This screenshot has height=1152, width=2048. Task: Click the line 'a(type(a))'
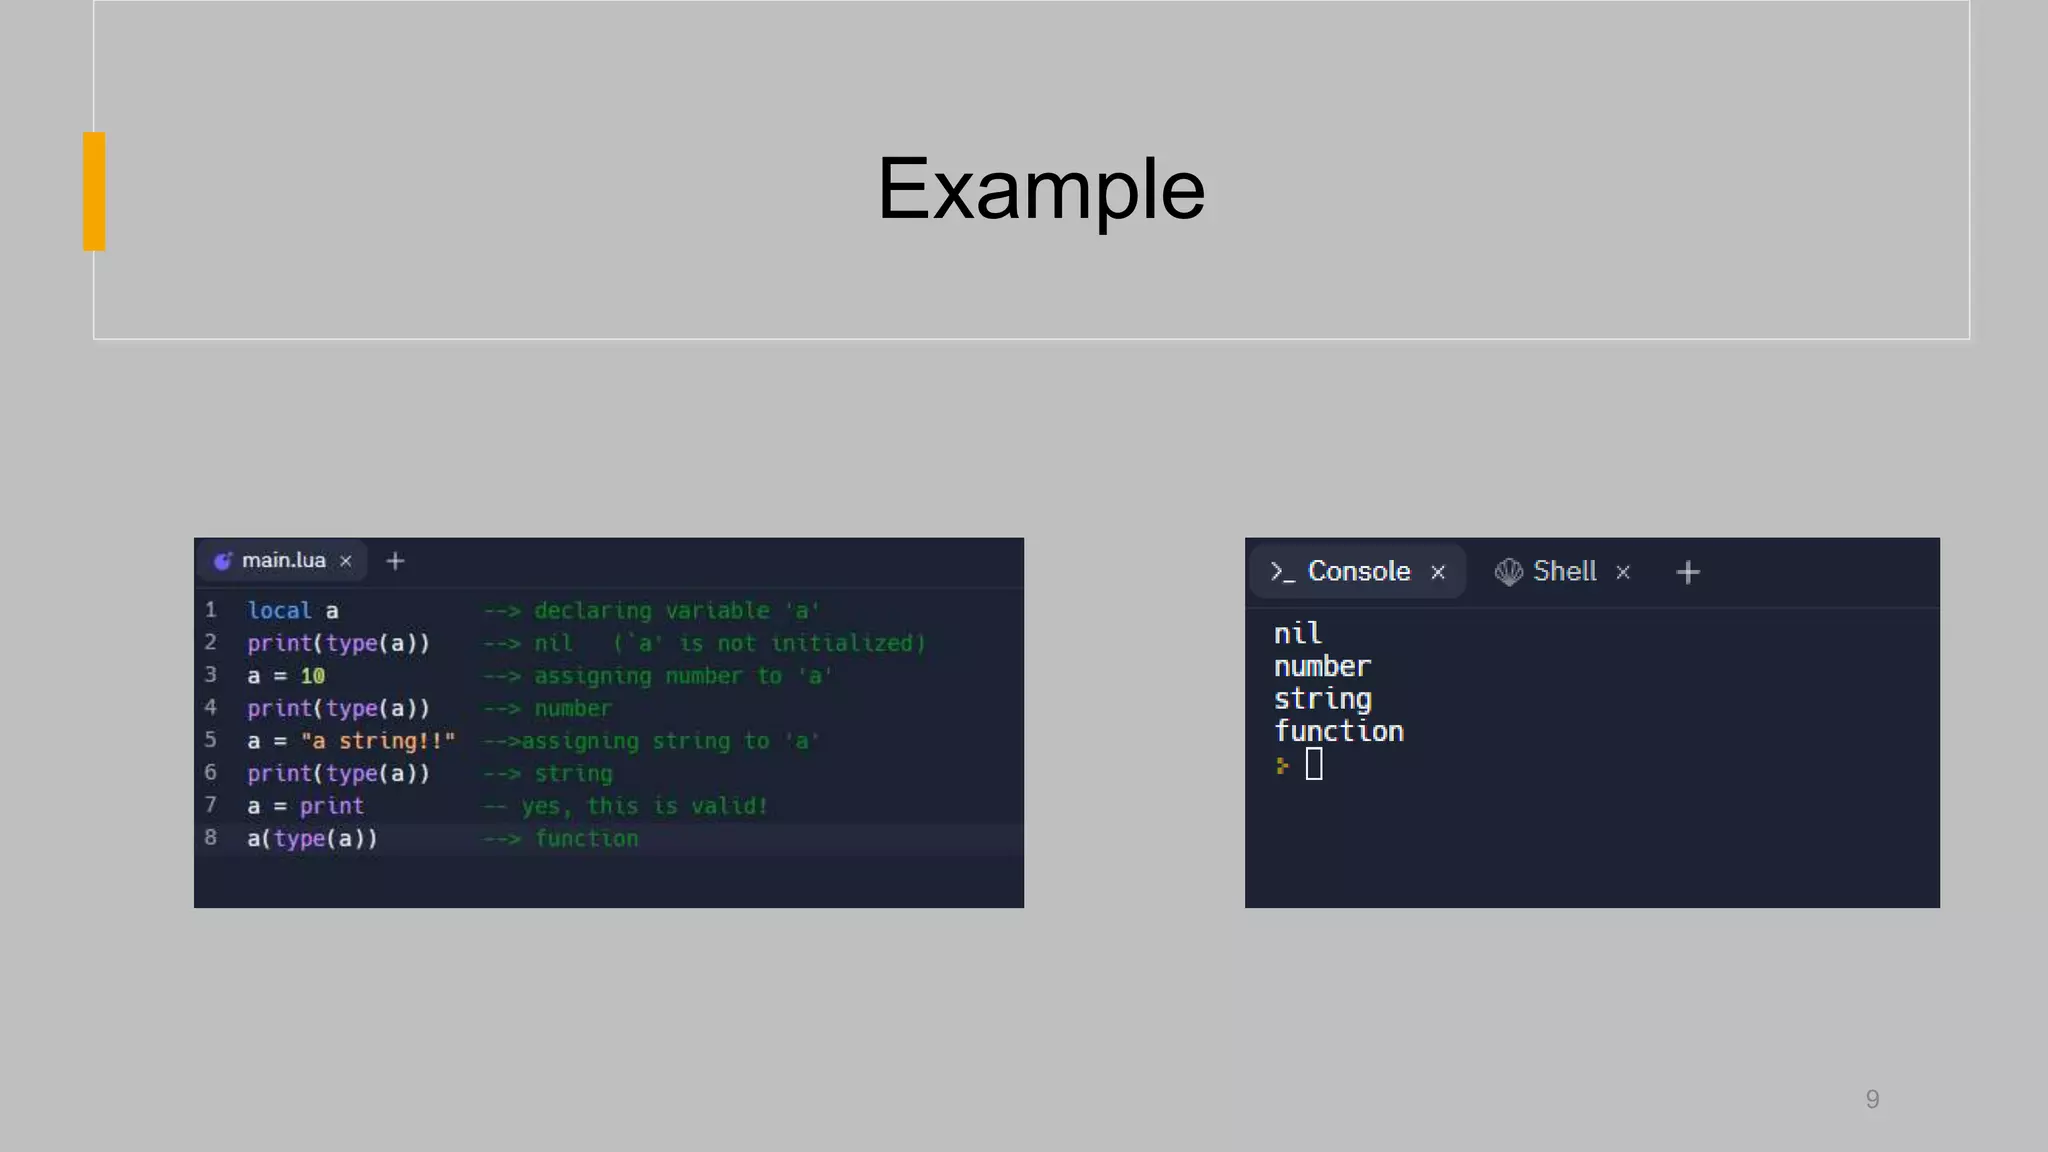coord(312,838)
